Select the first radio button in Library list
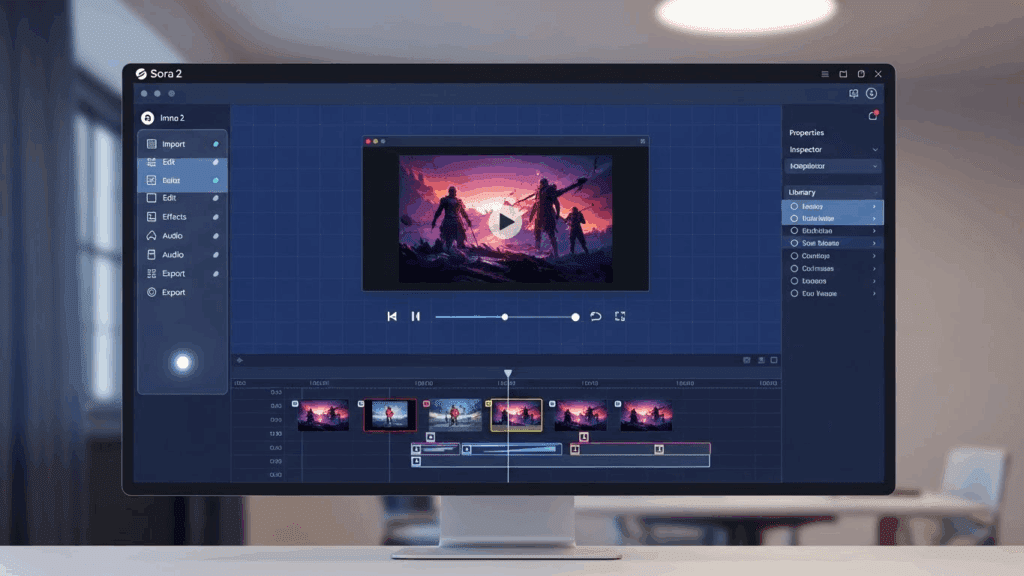 (794, 206)
